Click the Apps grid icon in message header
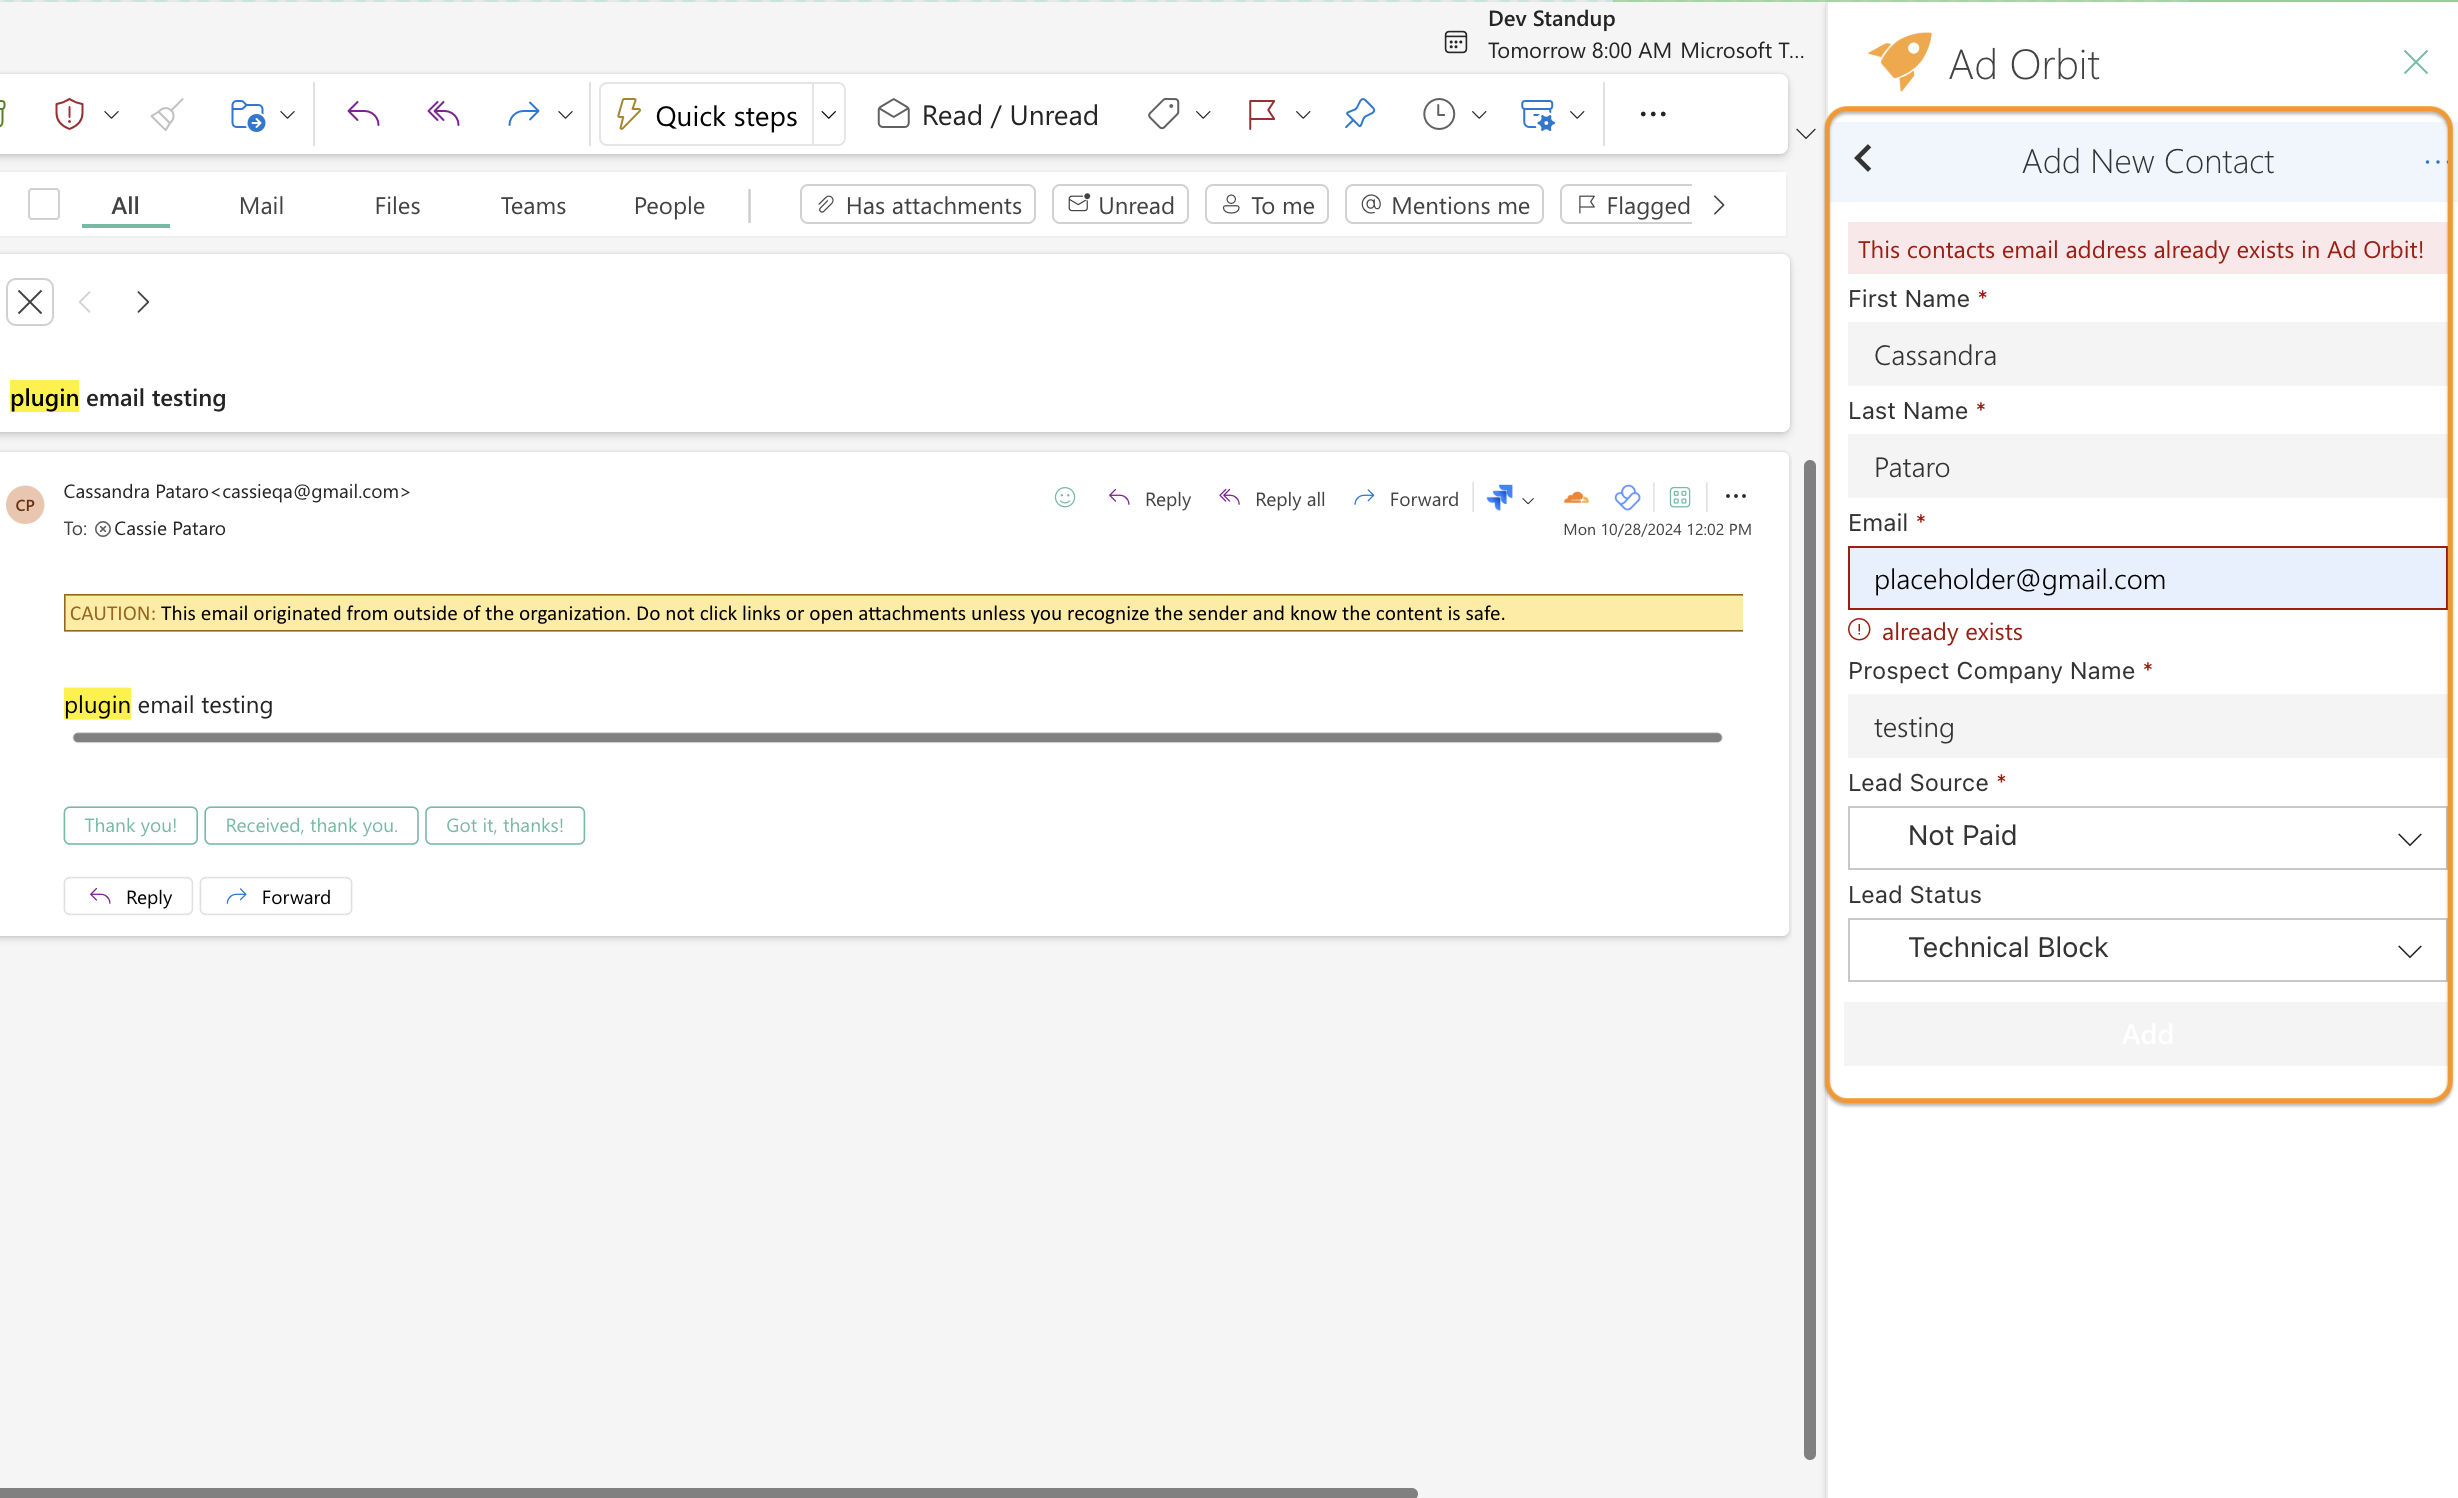The image size is (2458, 1498). [1680, 497]
